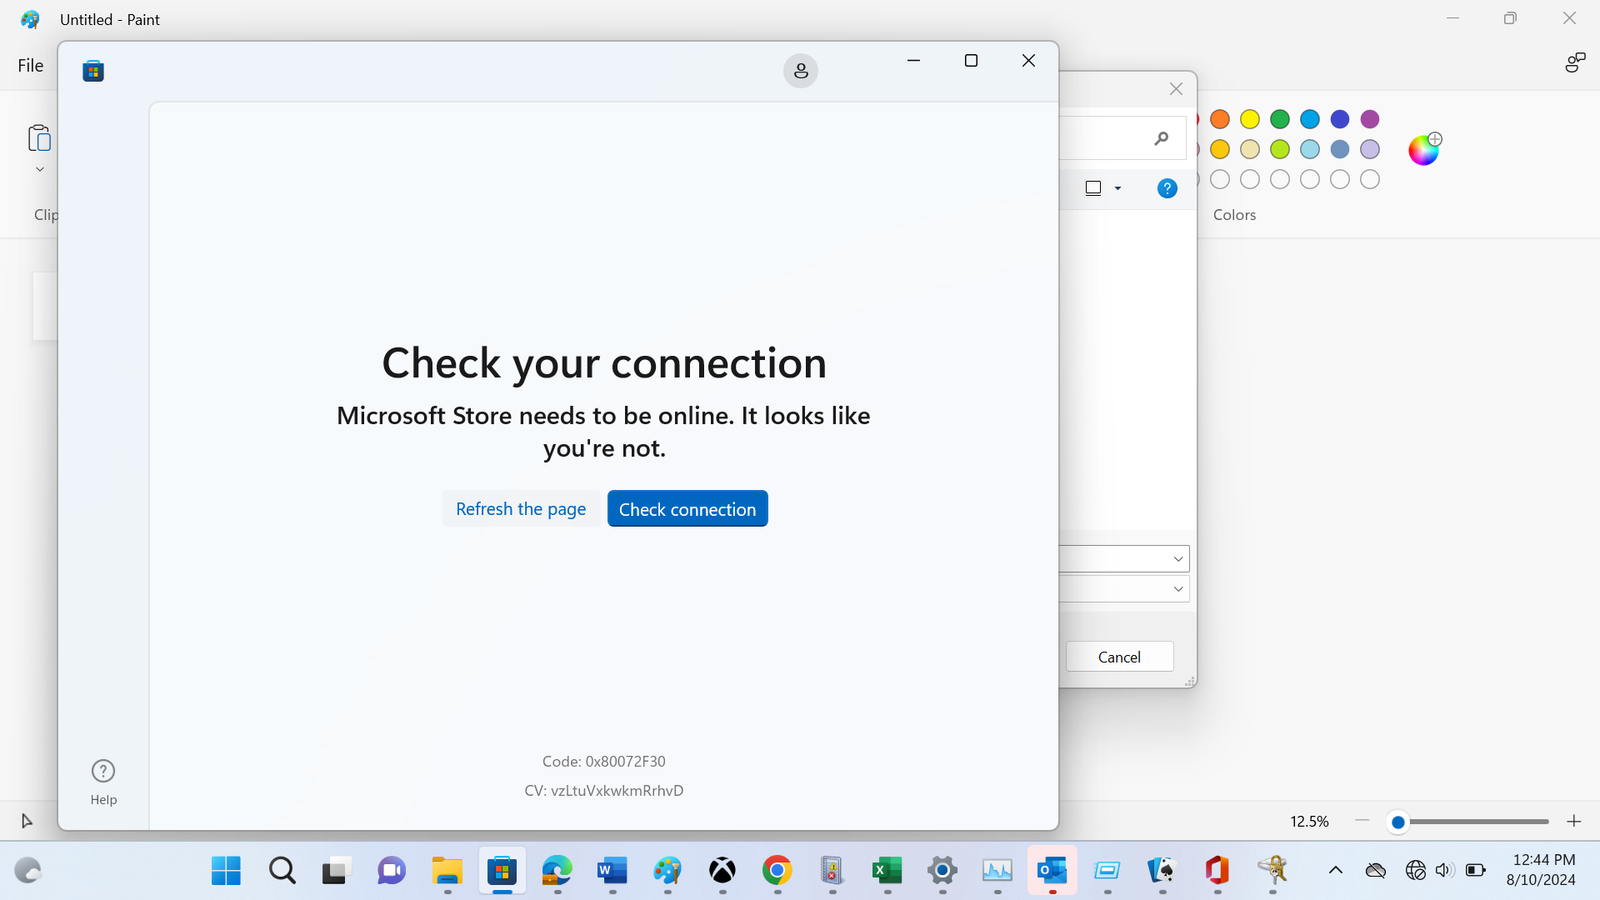Image resolution: width=1600 pixels, height=900 pixels.
Task: Open the Microsoft Store account profile icon
Action: (x=800, y=71)
